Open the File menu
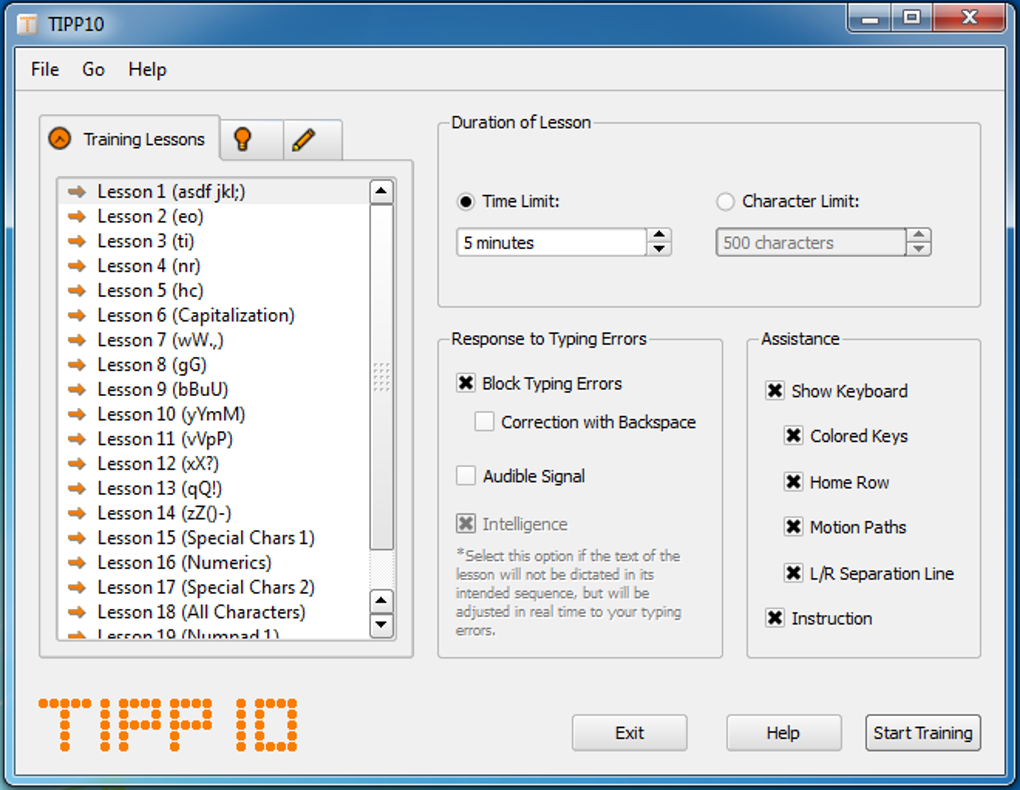 (45, 69)
